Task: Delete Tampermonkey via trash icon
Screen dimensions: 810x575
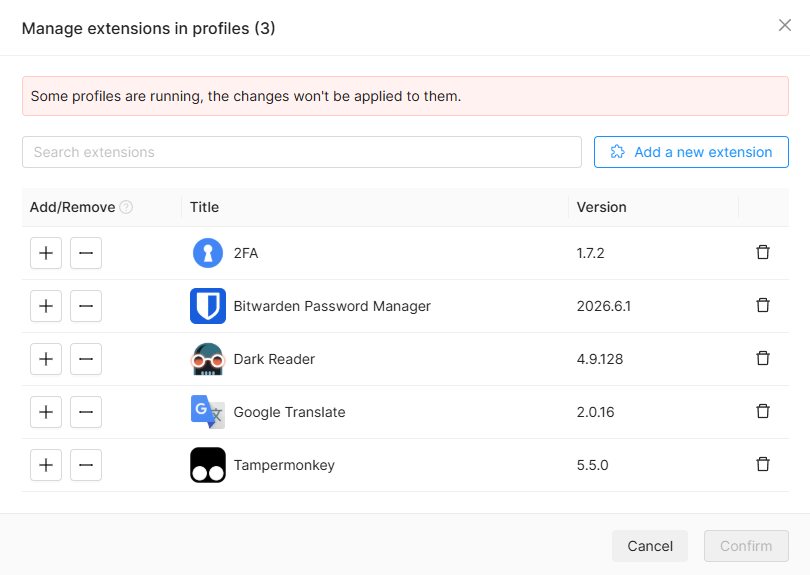Action: (763, 464)
